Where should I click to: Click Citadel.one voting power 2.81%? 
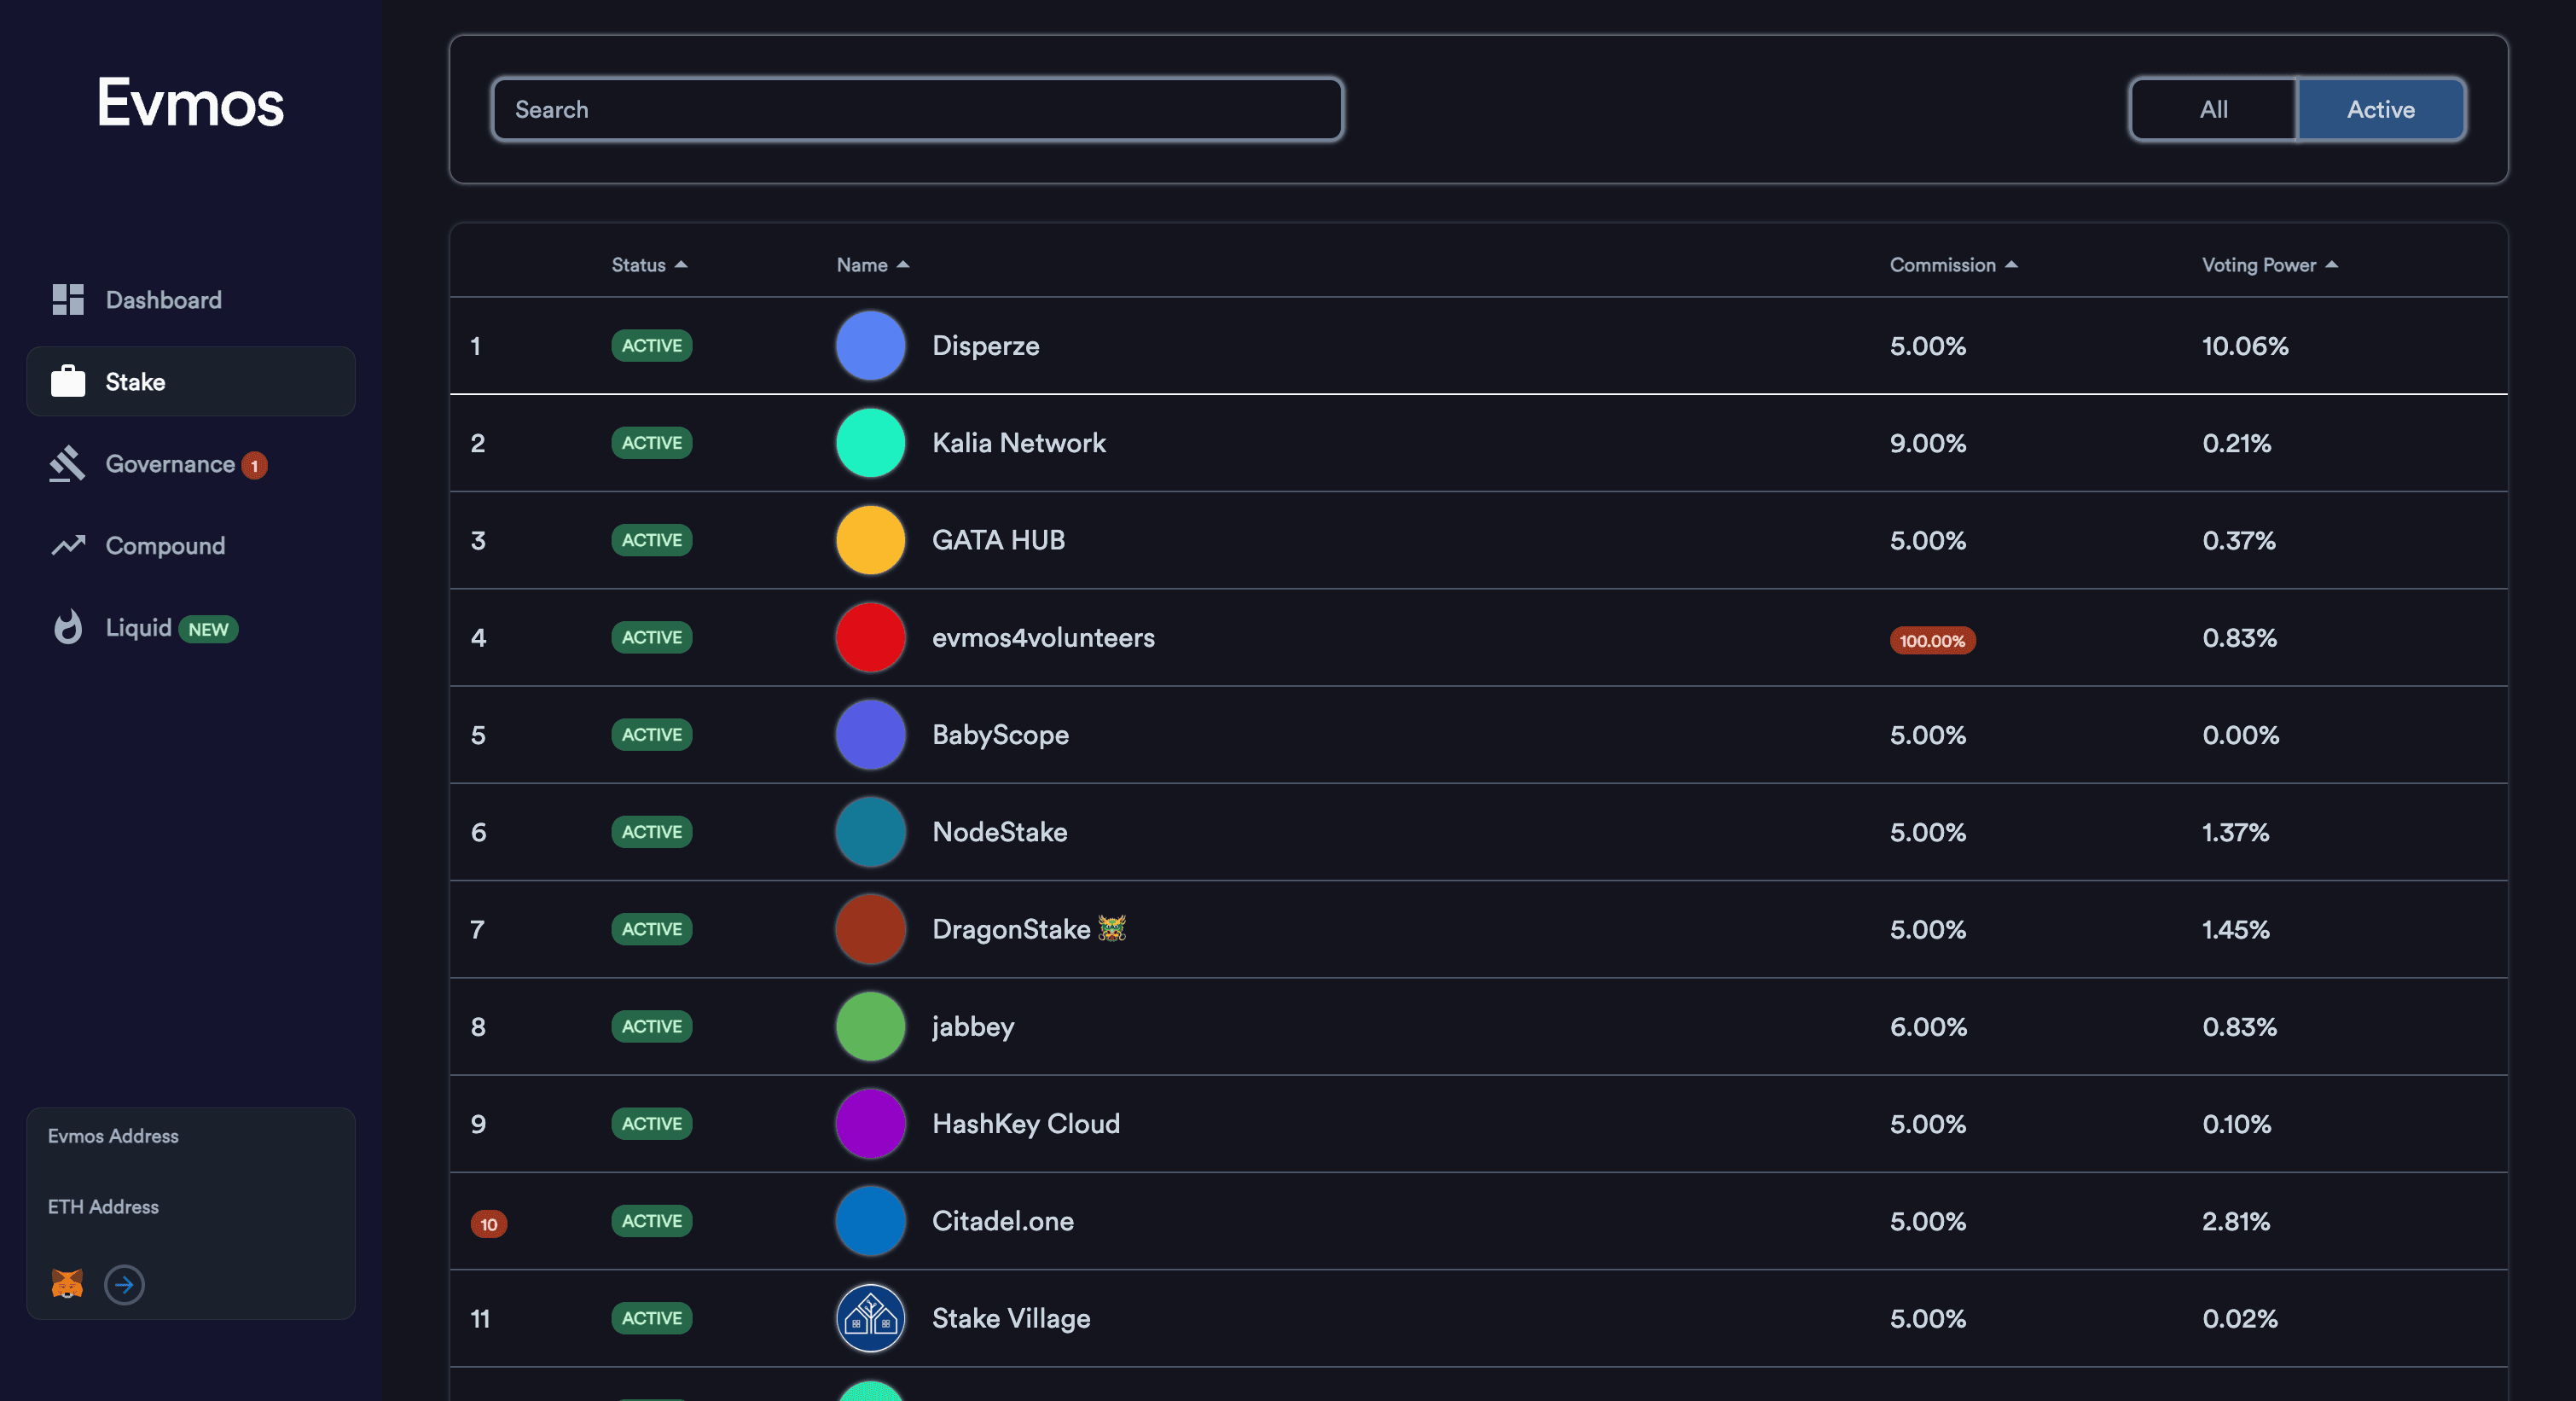pyautogui.click(x=2235, y=1220)
